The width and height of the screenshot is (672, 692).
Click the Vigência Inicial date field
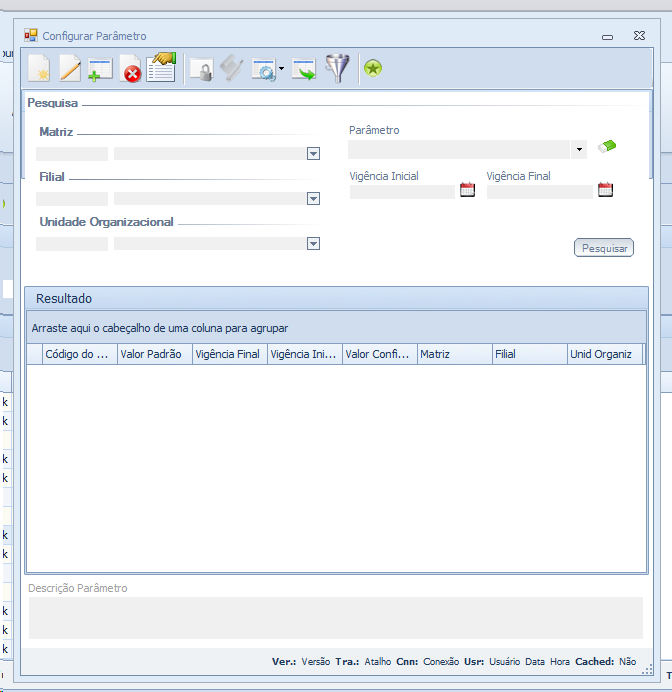pos(402,192)
